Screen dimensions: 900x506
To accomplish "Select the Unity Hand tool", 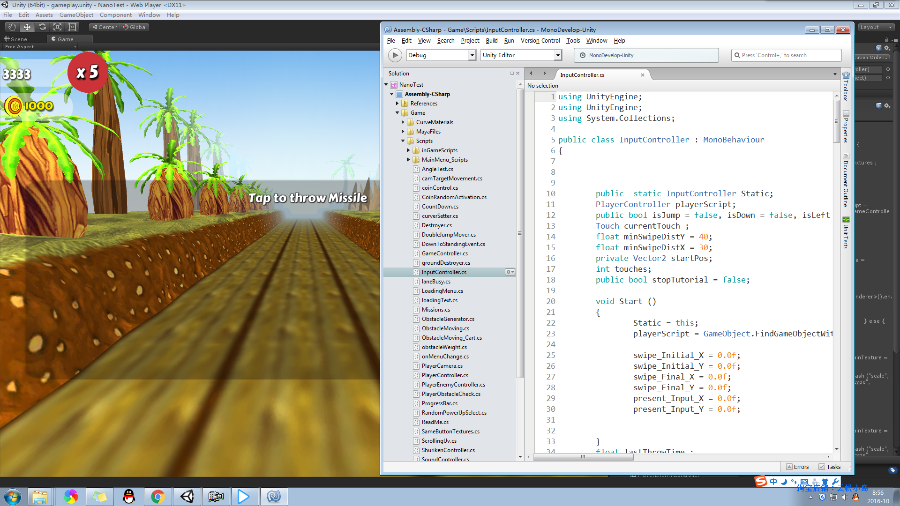I will (12, 27).
